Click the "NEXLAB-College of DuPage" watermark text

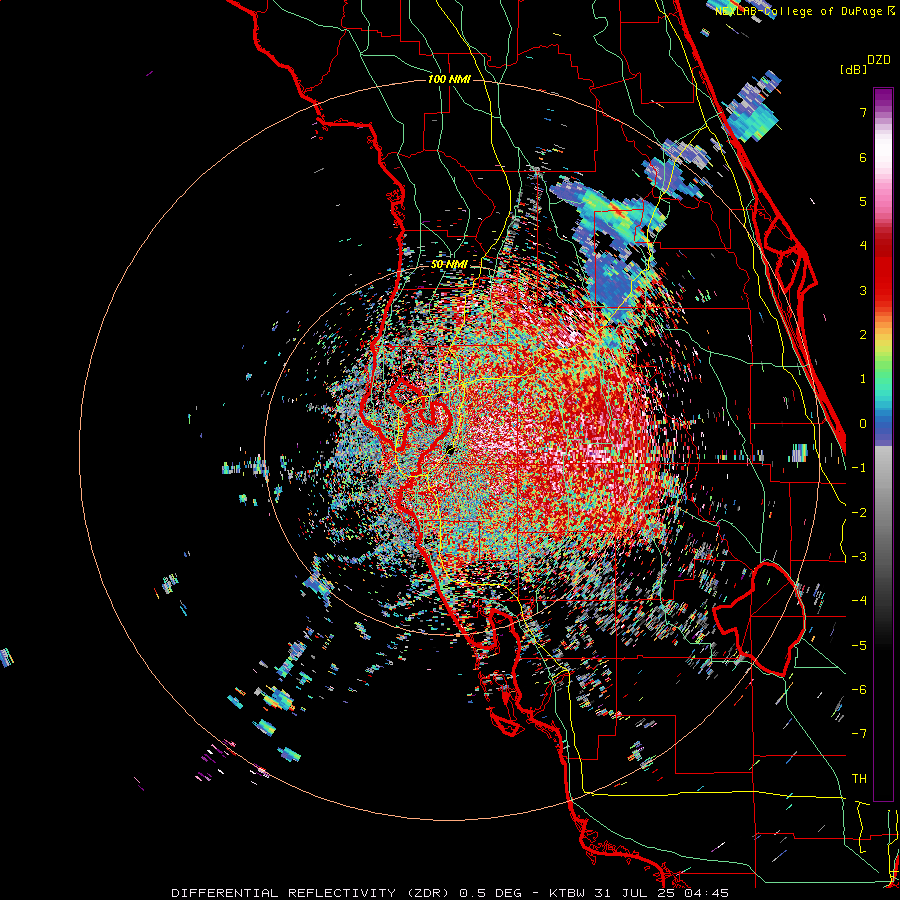point(800,11)
